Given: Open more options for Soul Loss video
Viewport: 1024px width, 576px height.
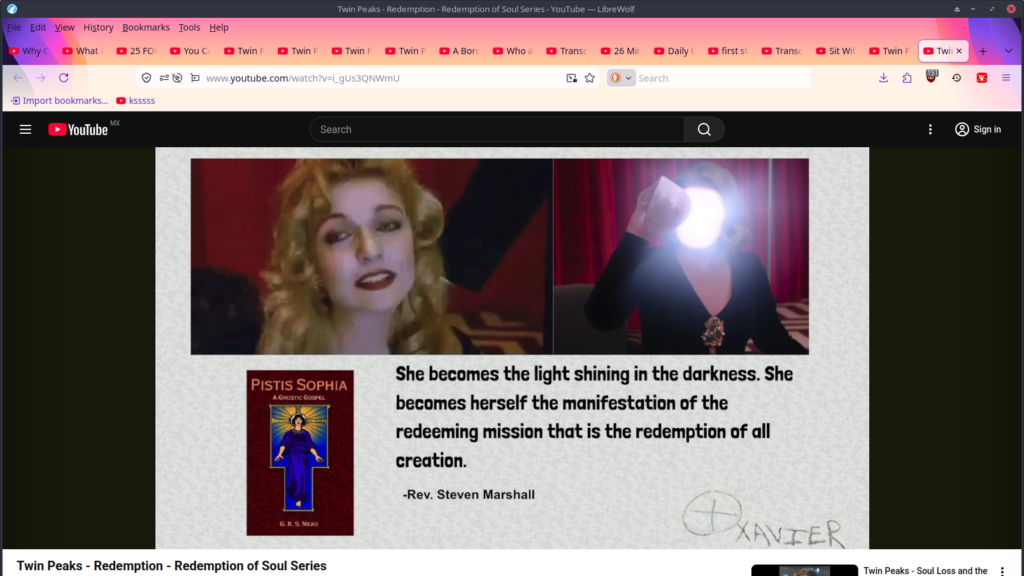Looking at the screenshot, I should click(x=1002, y=571).
